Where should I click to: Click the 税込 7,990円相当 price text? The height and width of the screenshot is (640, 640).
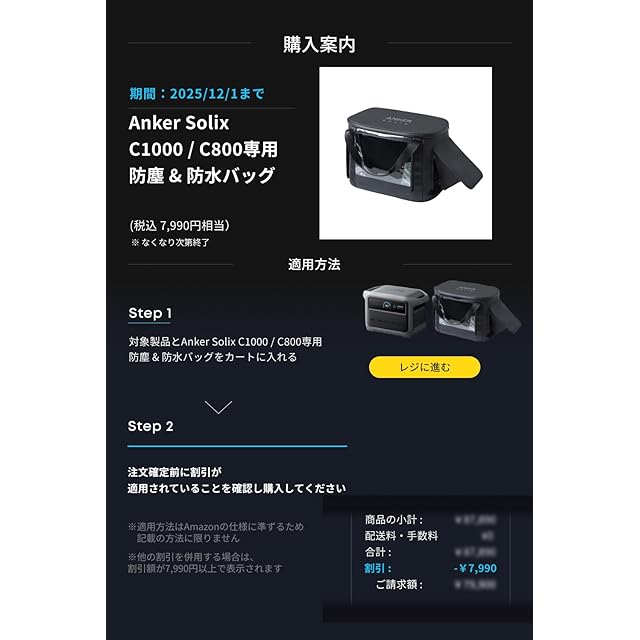coord(180,225)
